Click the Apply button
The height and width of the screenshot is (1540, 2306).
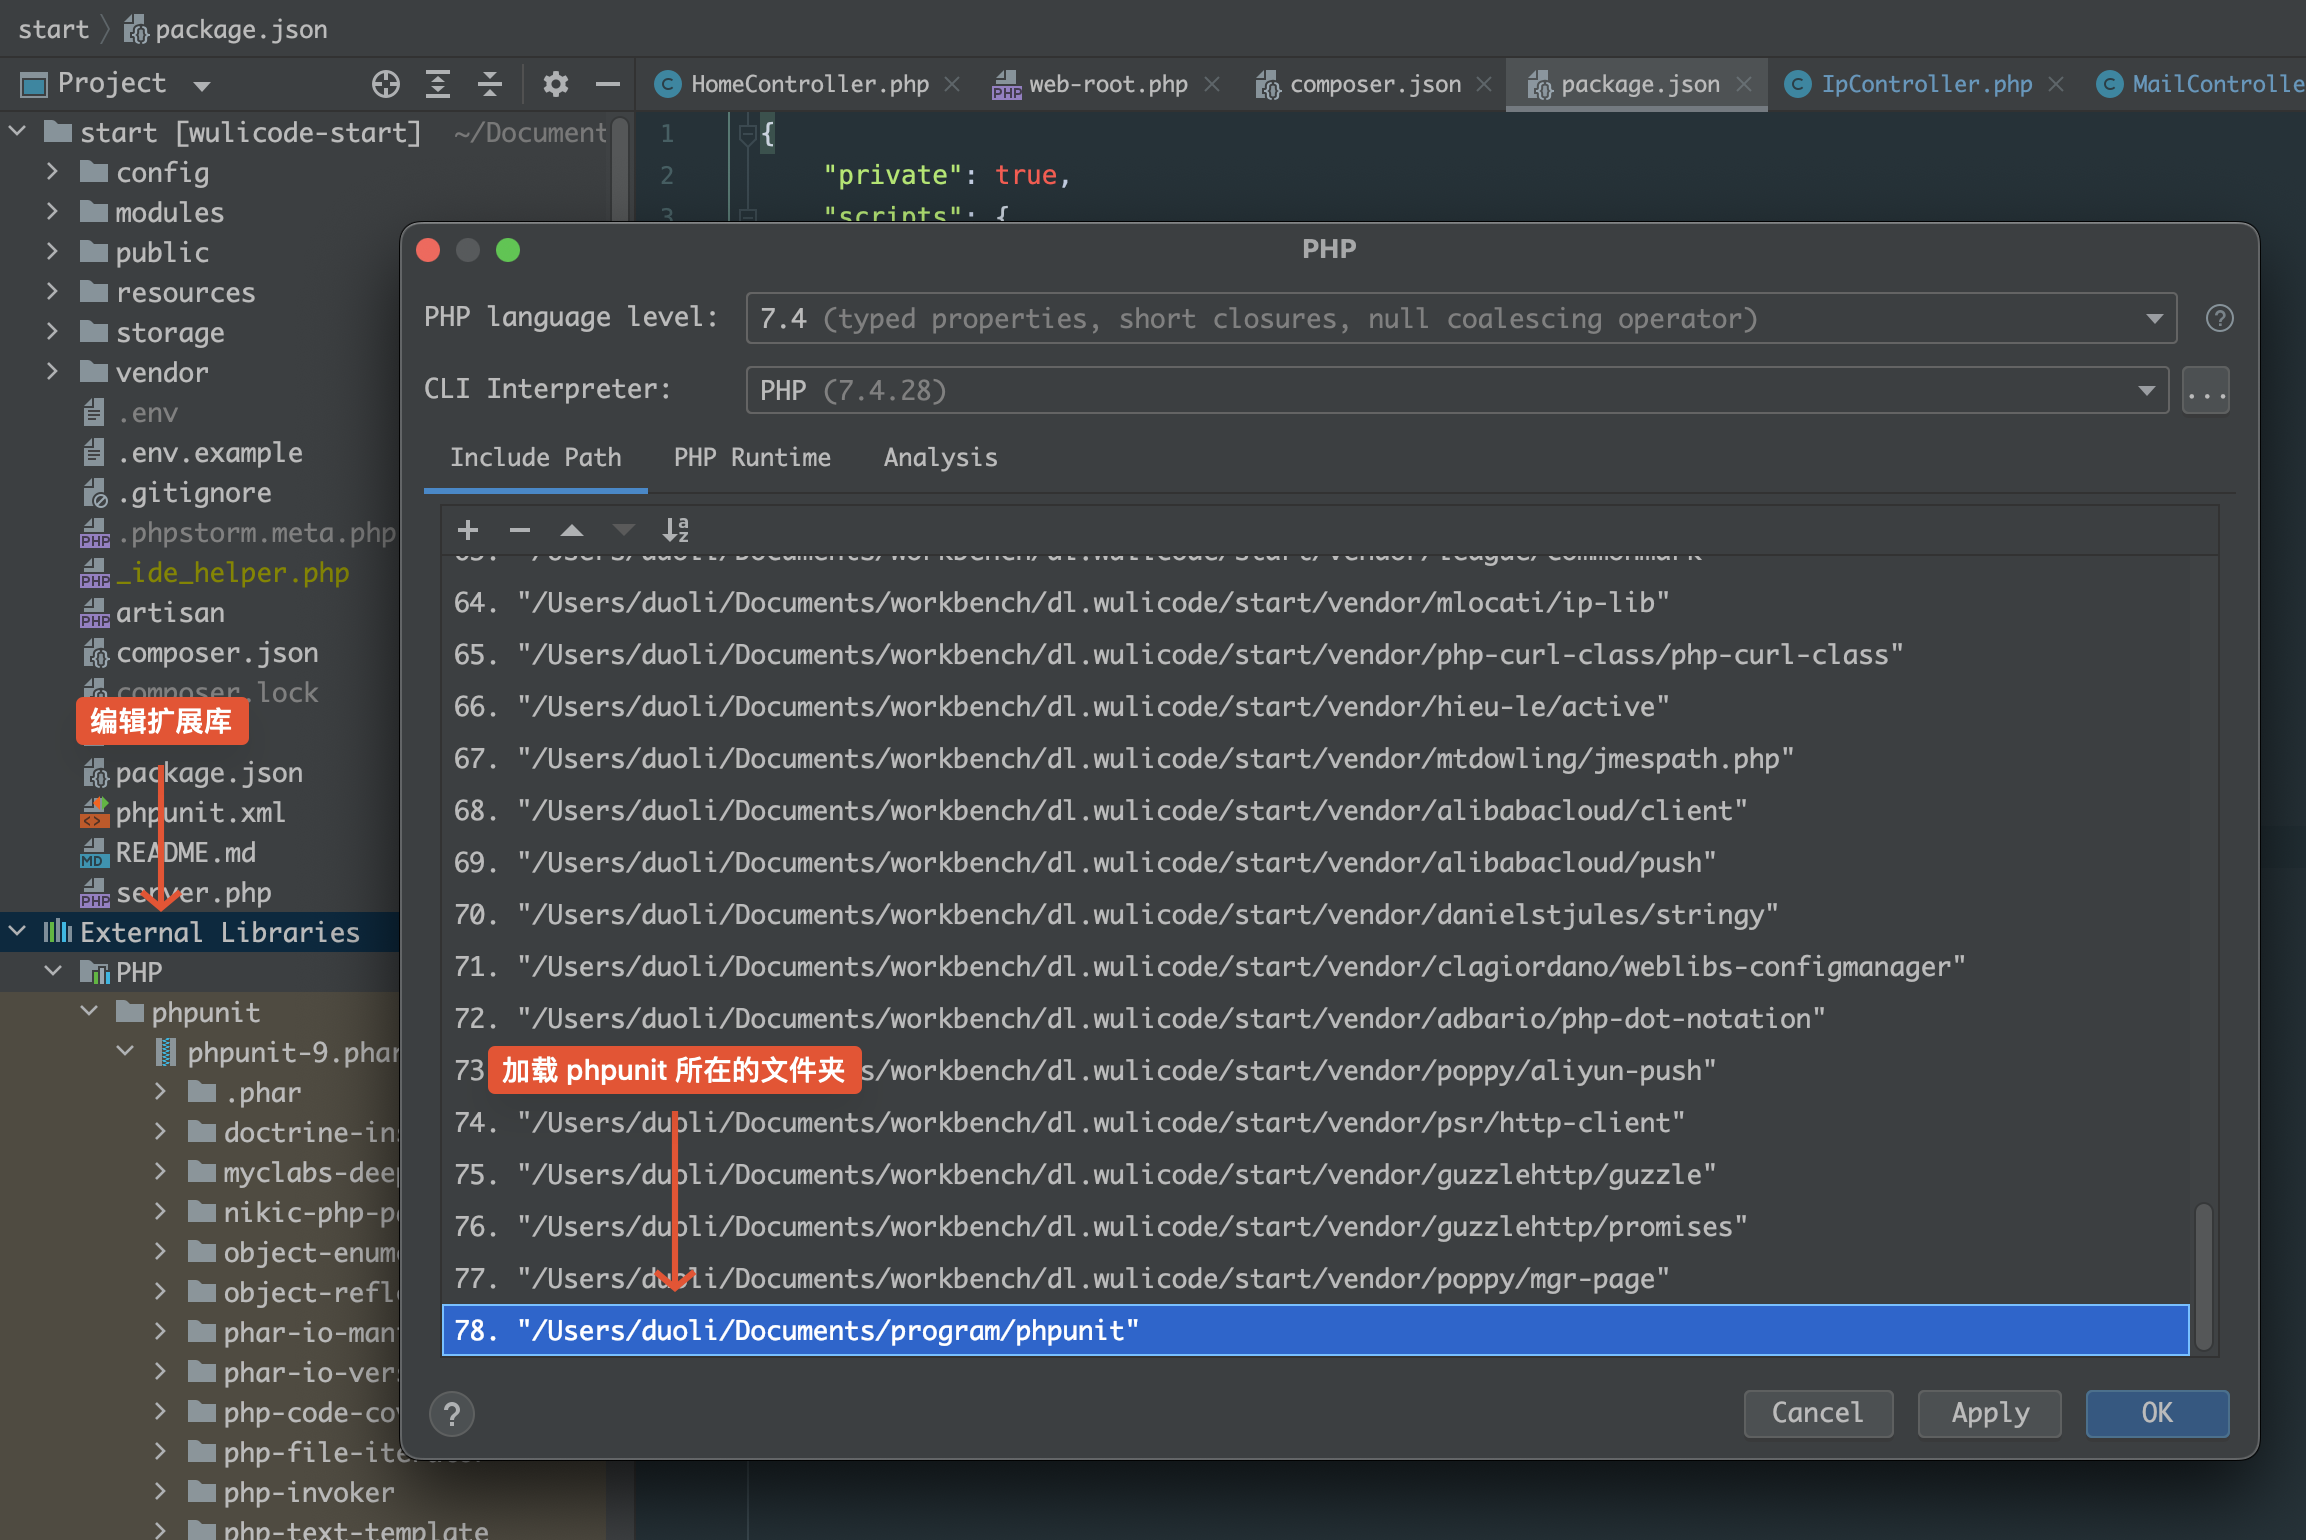click(x=1989, y=1413)
